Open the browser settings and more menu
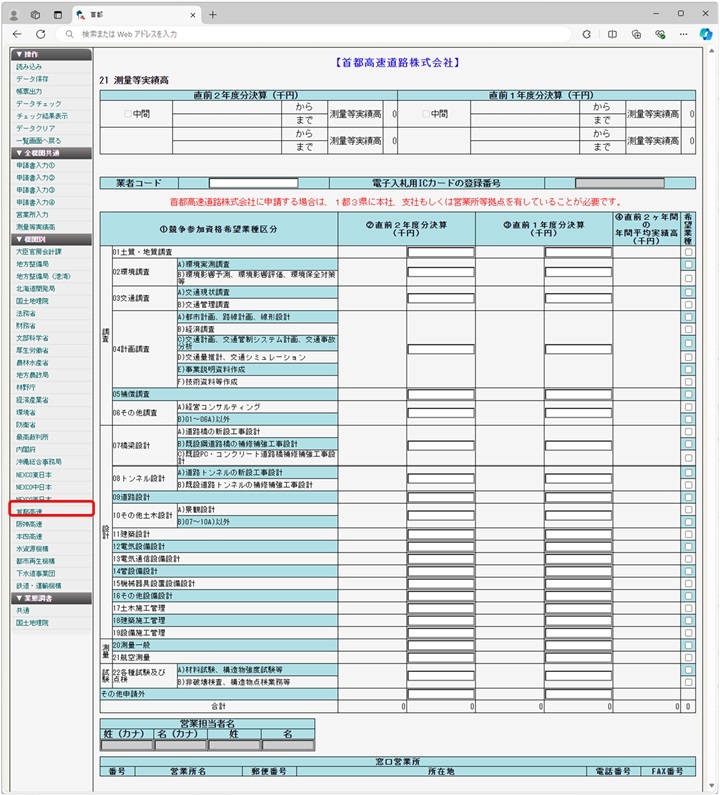Image resolution: width=720 pixels, height=795 pixels. pyautogui.click(x=683, y=34)
